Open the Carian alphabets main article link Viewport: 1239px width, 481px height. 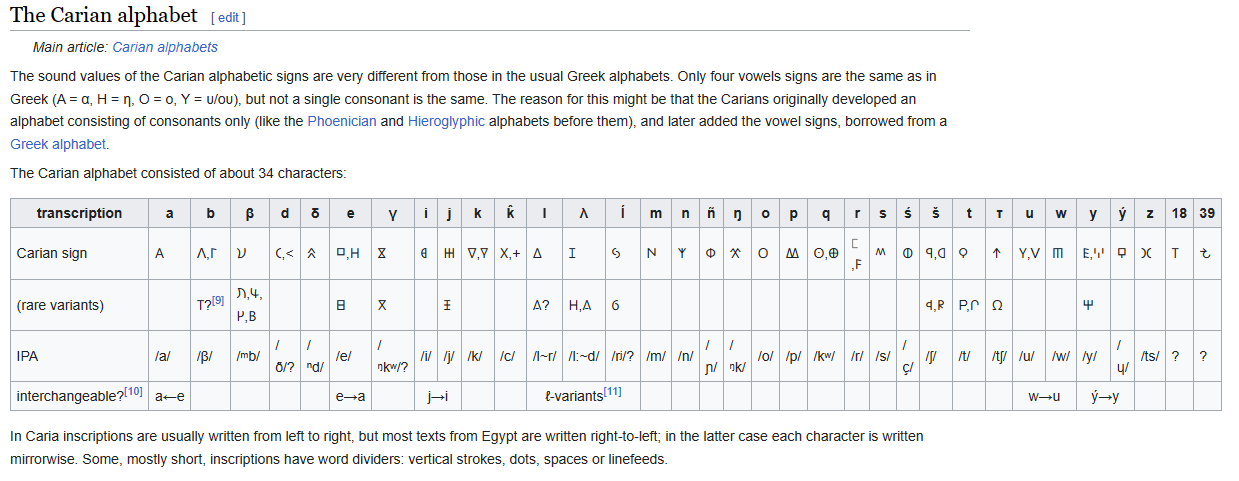(165, 47)
